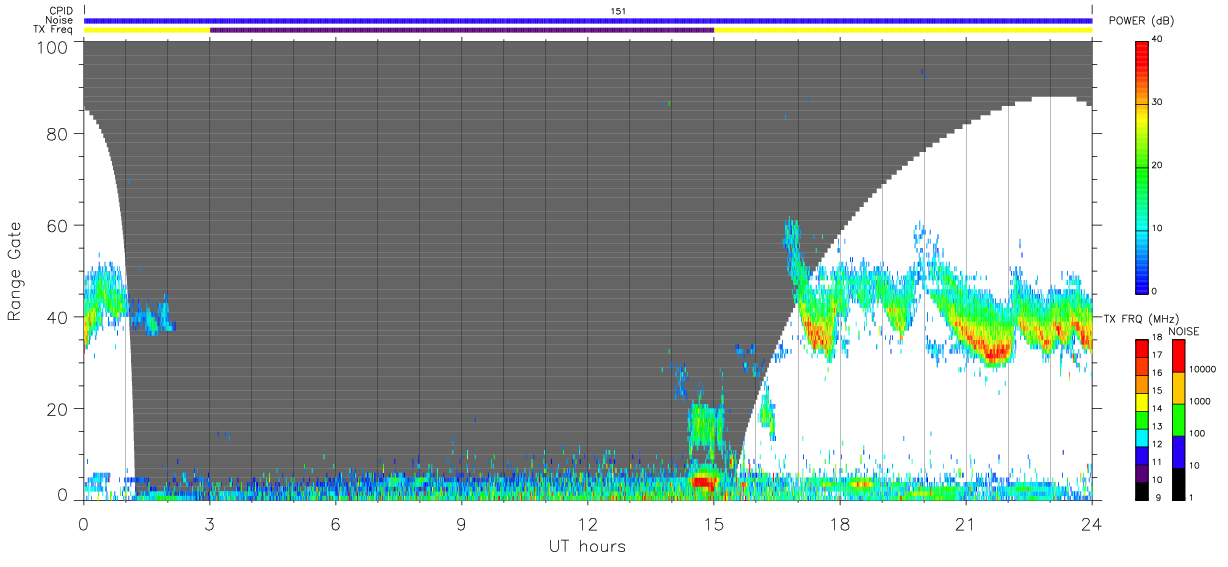1228x567 pixels.
Task: Click the 20 tick on Range Gate axis
Action: (59, 409)
